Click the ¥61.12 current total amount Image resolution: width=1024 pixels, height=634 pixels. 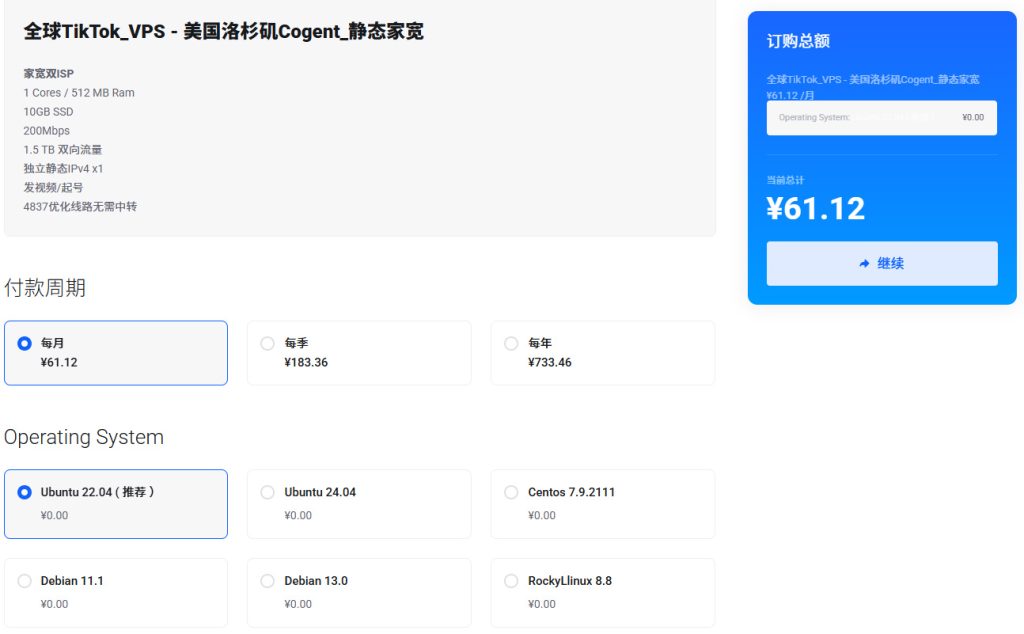[816, 209]
